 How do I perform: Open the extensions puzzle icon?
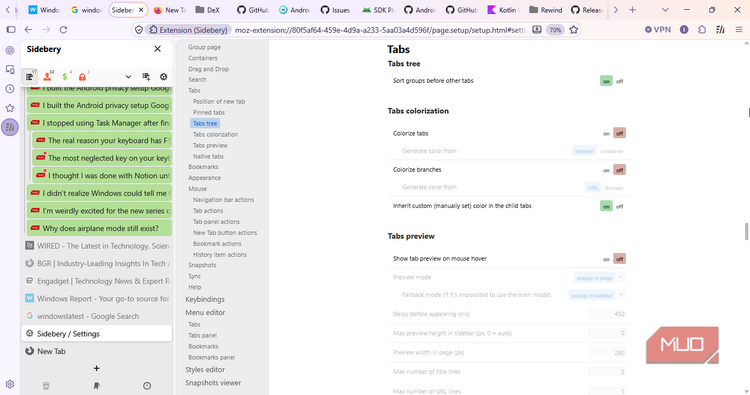702,30
